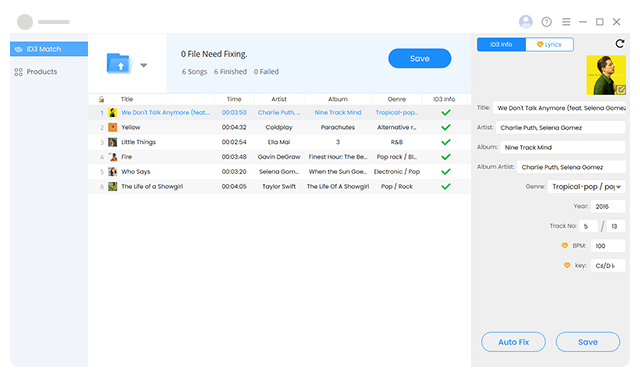Screen dimensions: 640x377
Task: Click the blue Save button at the top
Action: [x=420, y=58]
